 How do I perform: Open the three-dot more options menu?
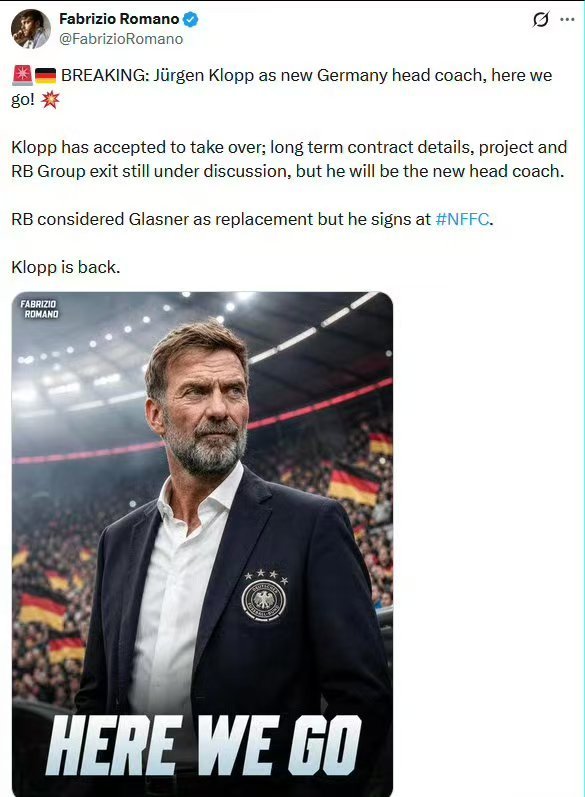[x=567, y=20]
